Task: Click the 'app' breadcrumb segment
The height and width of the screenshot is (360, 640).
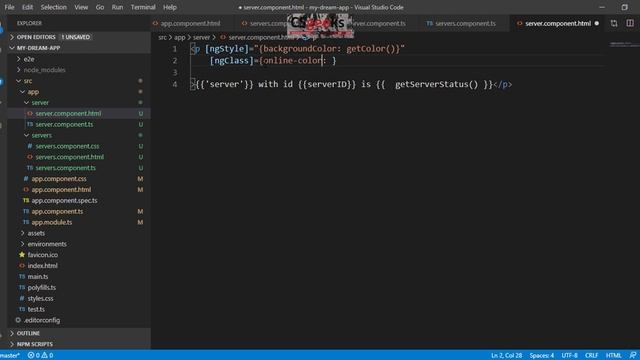Action: pyautogui.click(x=180, y=37)
